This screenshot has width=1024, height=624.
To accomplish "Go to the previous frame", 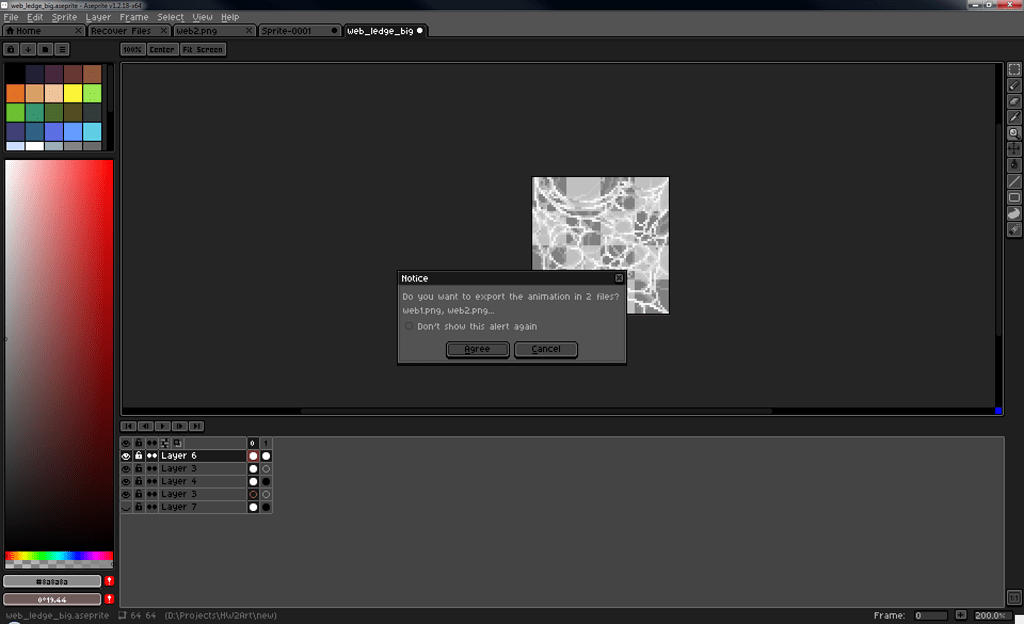I will 146,426.
